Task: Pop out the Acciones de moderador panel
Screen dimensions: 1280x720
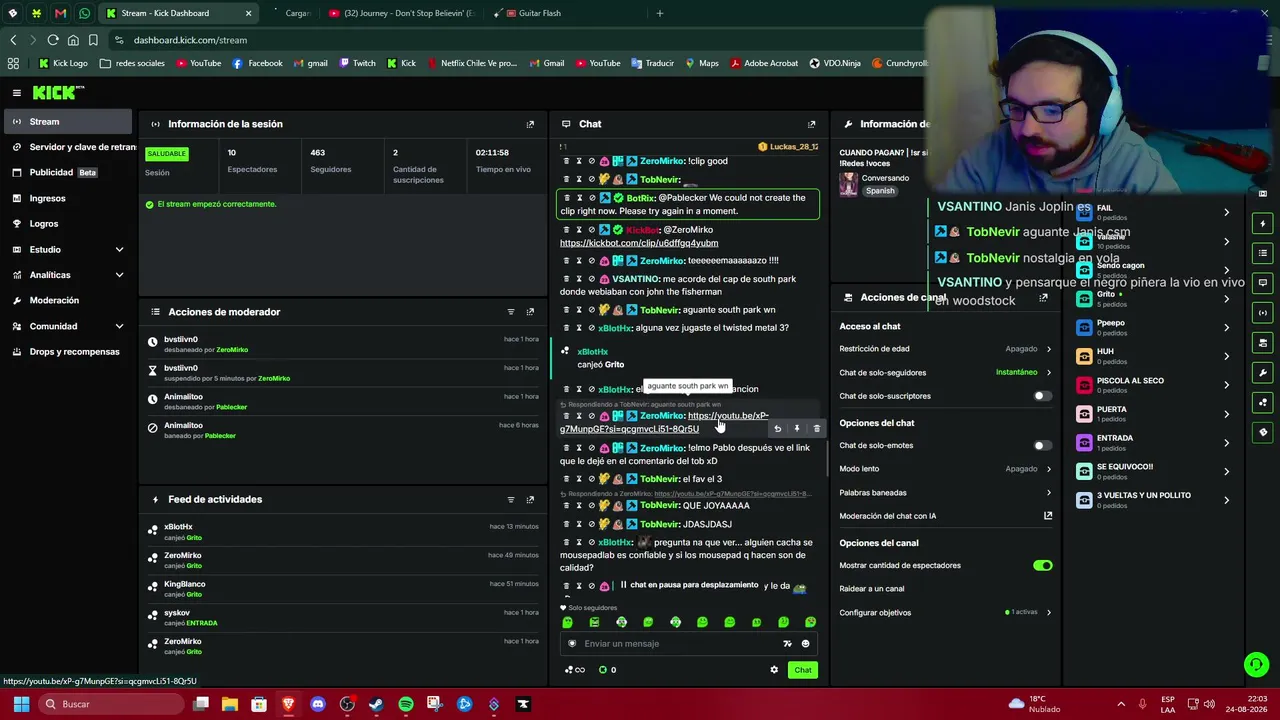Action: [530, 312]
